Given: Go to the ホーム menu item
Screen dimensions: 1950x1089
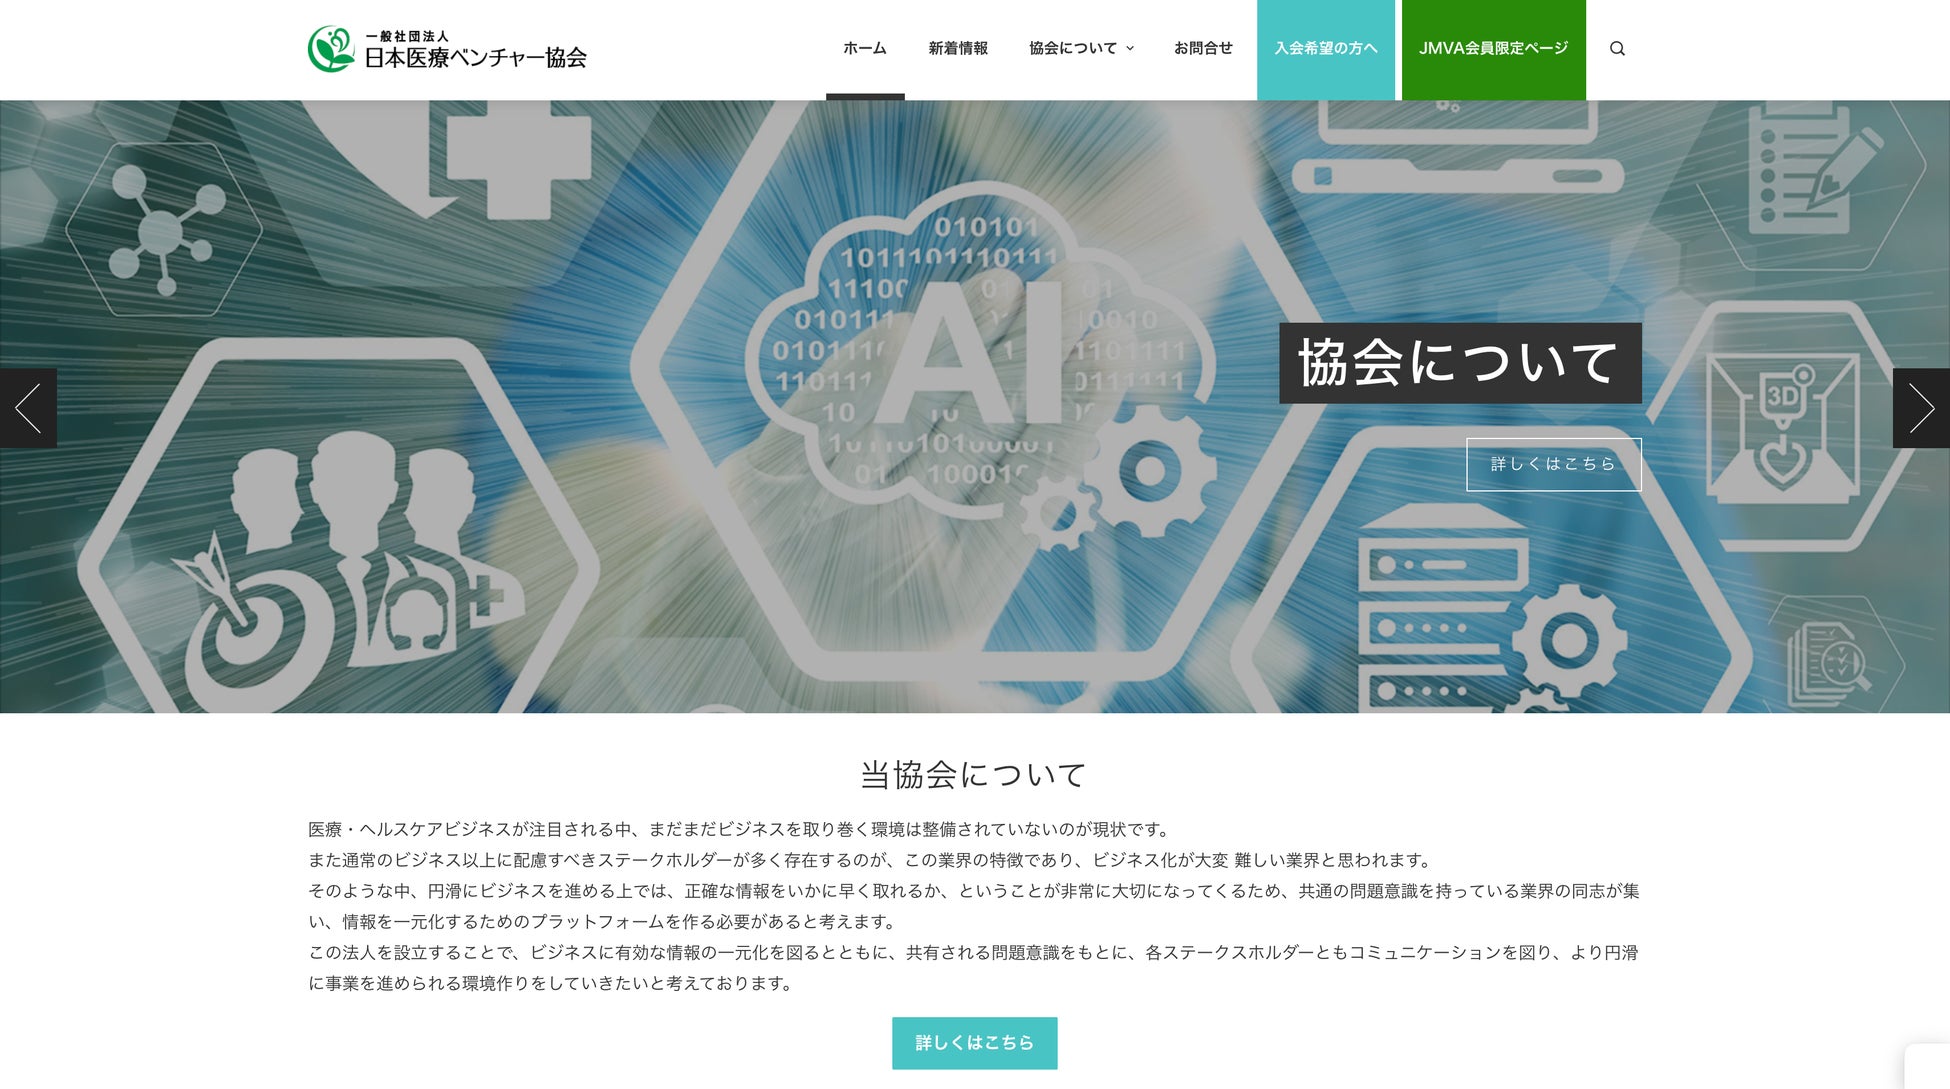Looking at the screenshot, I should click(x=864, y=48).
